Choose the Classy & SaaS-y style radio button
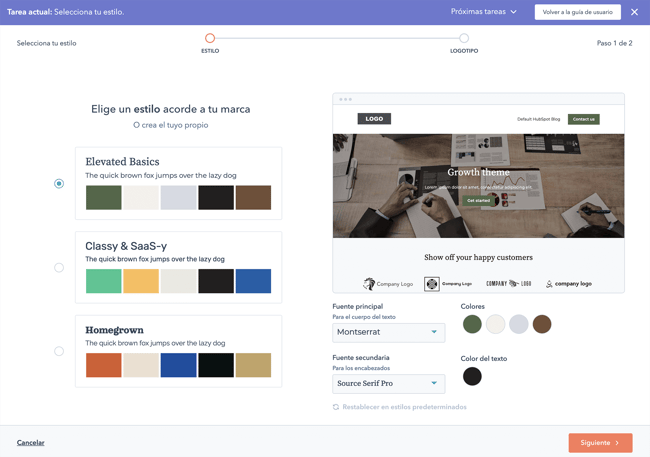Screen dimensions: 650x457 point(59,267)
